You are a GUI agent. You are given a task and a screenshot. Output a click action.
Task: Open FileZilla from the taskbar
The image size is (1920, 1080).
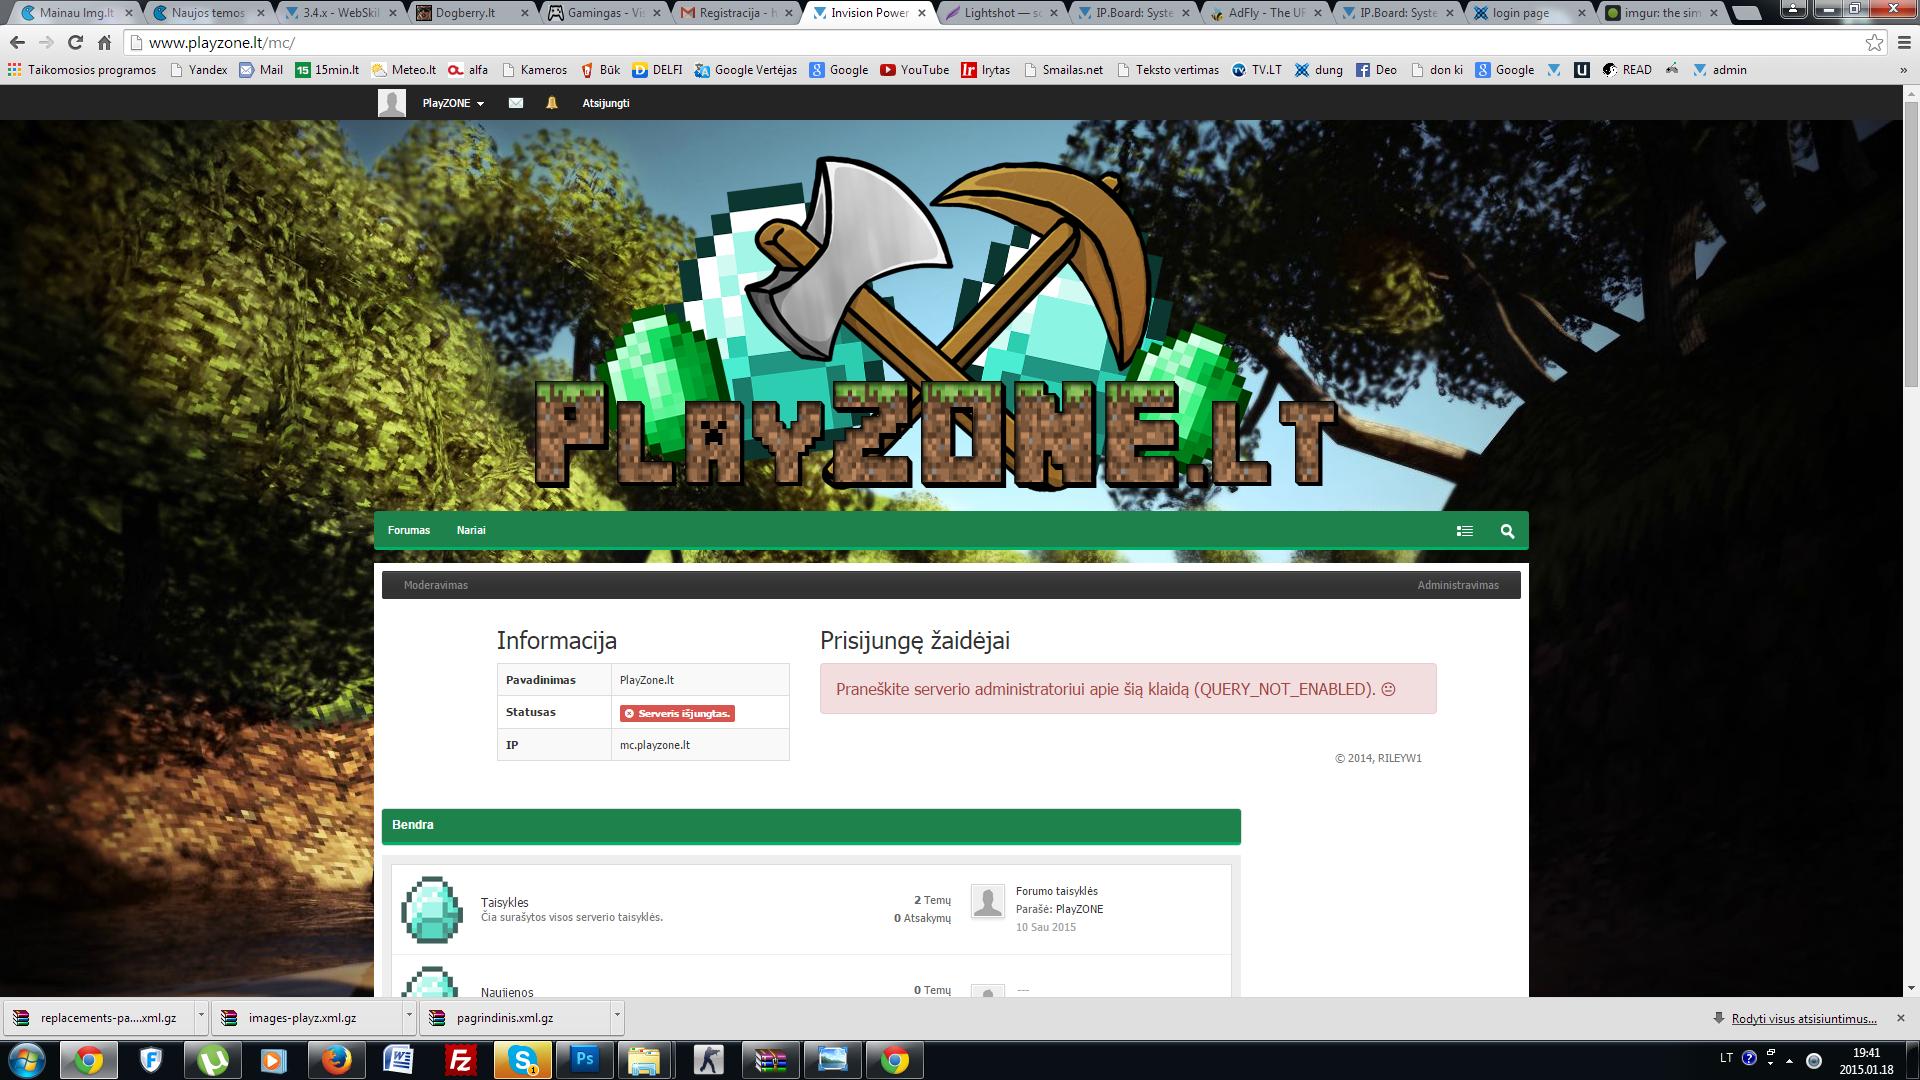coord(460,1060)
